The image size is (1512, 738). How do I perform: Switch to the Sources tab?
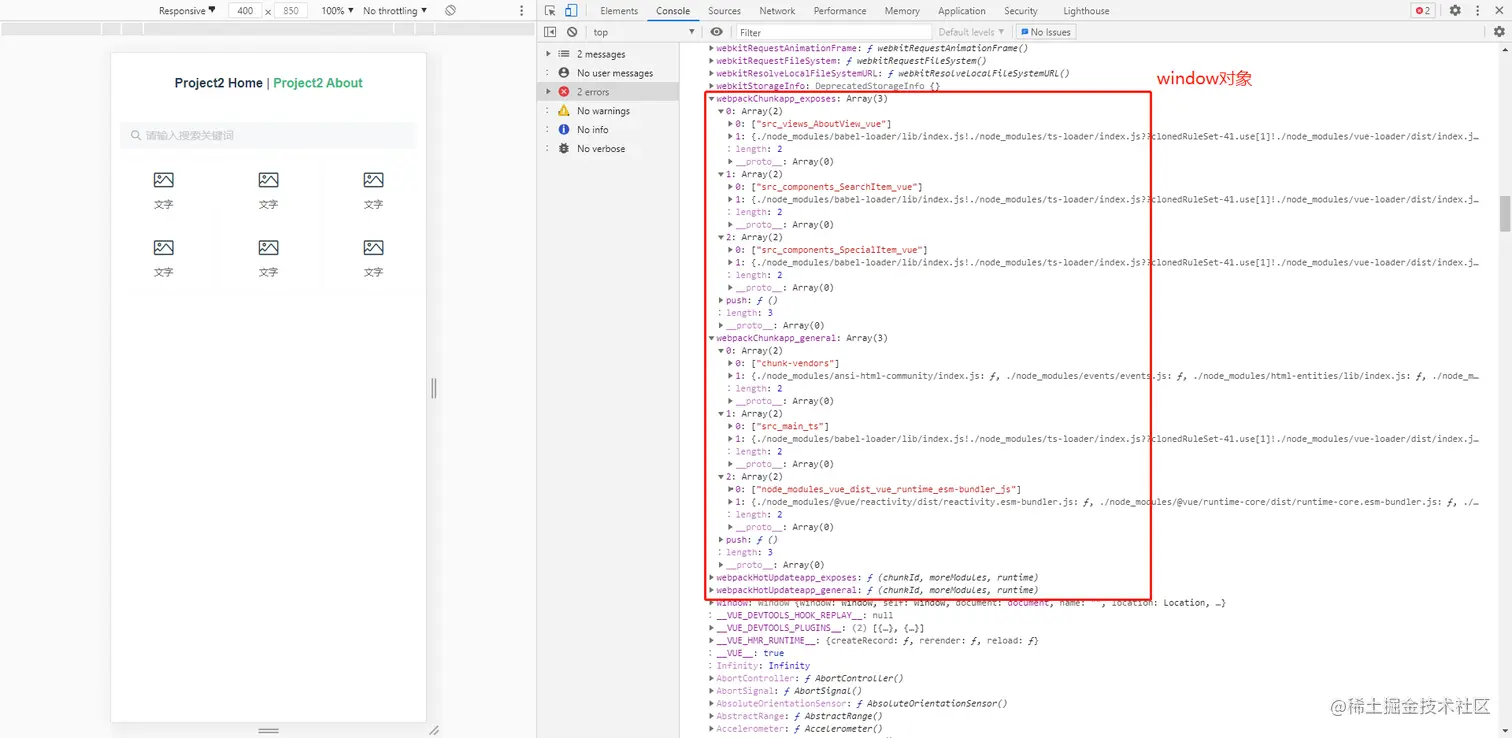click(724, 11)
